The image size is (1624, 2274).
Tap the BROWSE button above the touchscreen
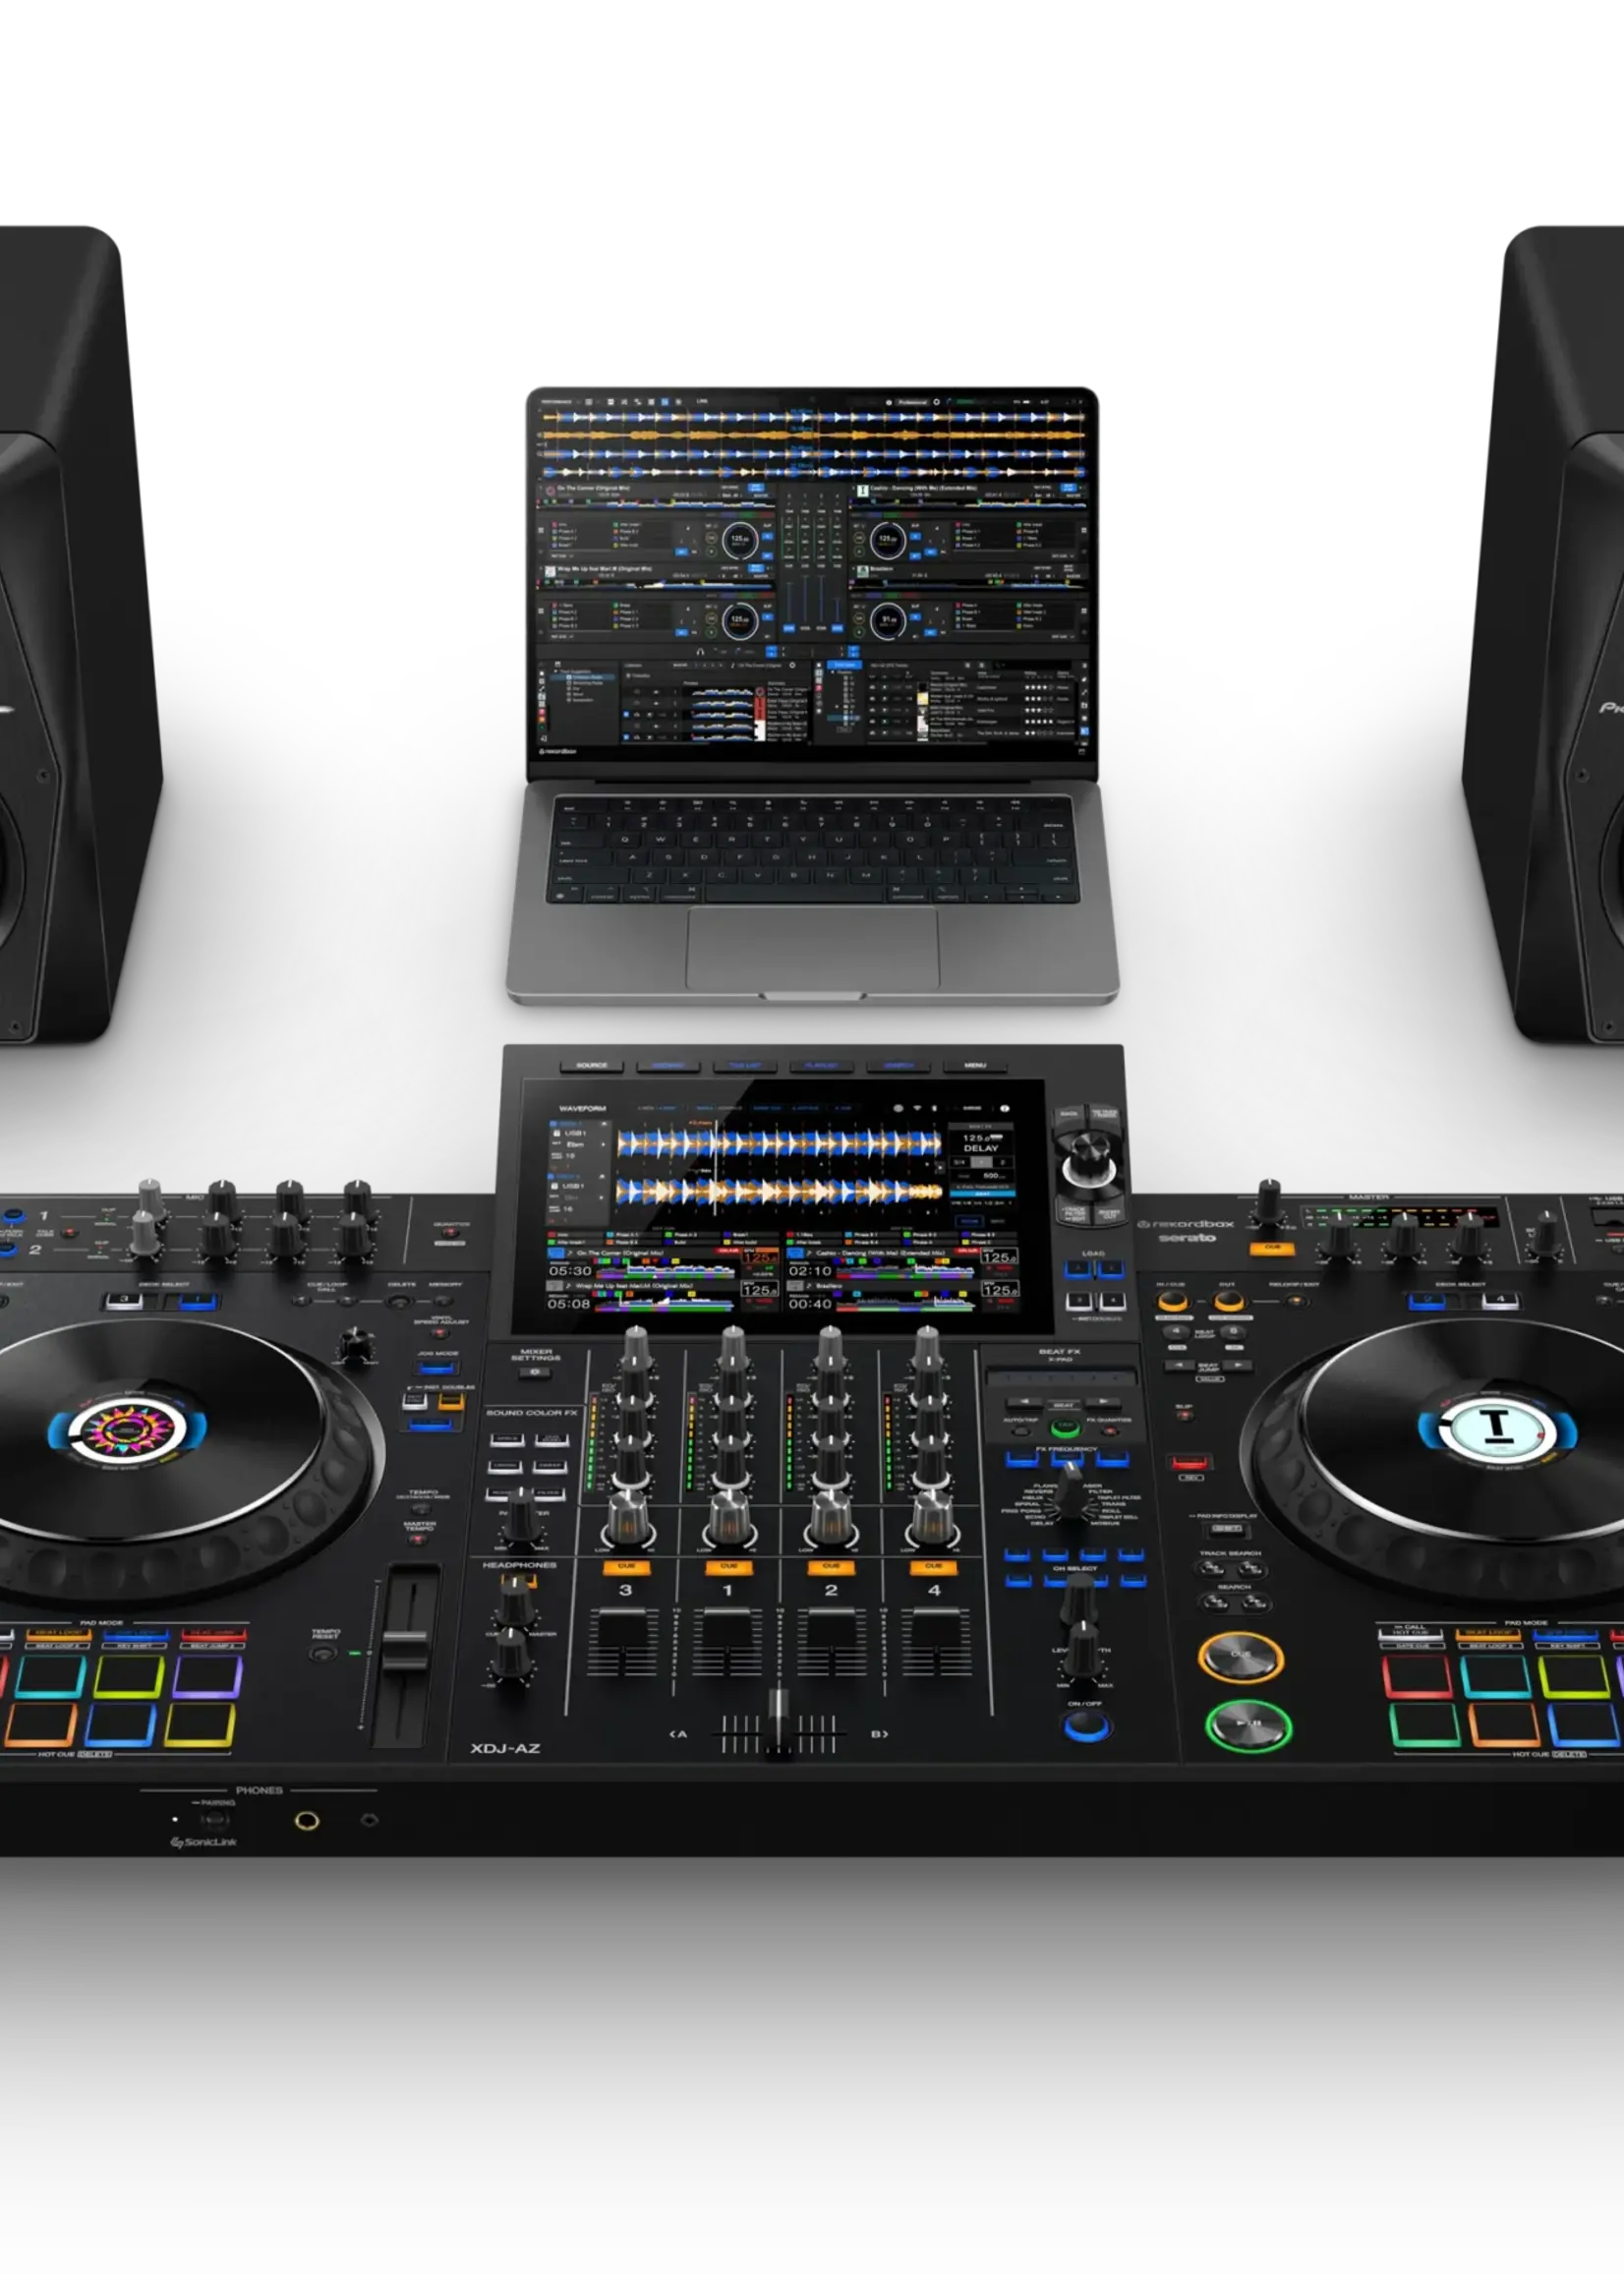[x=668, y=1065]
